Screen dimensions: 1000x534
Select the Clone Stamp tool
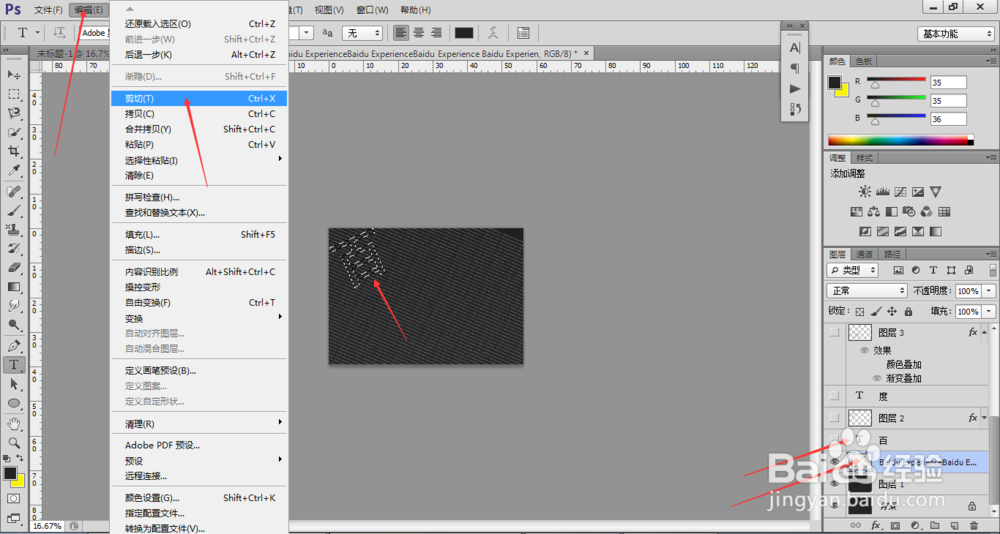pyautogui.click(x=14, y=230)
